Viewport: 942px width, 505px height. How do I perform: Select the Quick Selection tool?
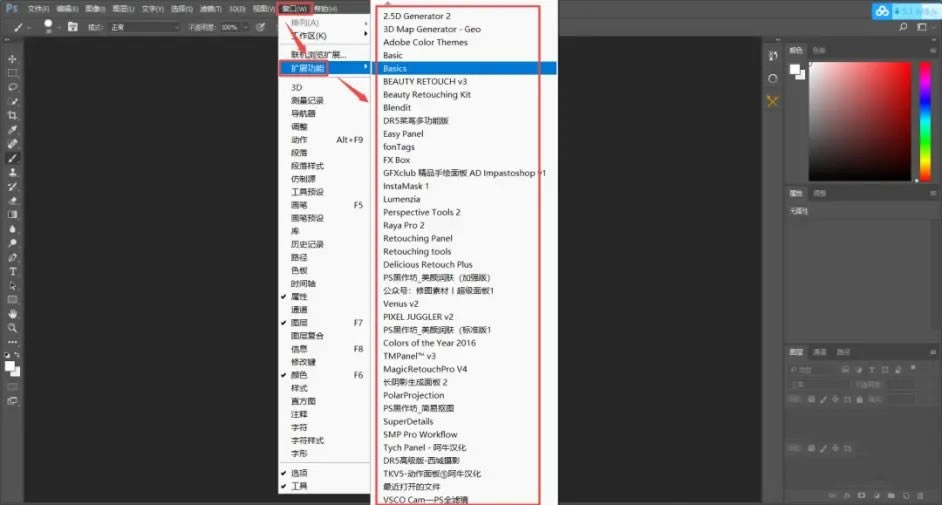coord(12,101)
